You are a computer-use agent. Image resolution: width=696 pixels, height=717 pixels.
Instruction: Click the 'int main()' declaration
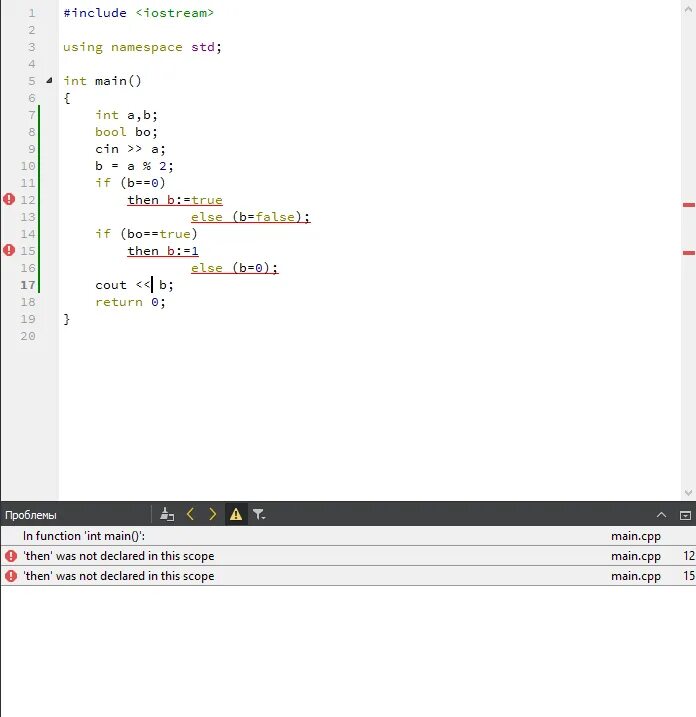pyautogui.click(x=102, y=81)
